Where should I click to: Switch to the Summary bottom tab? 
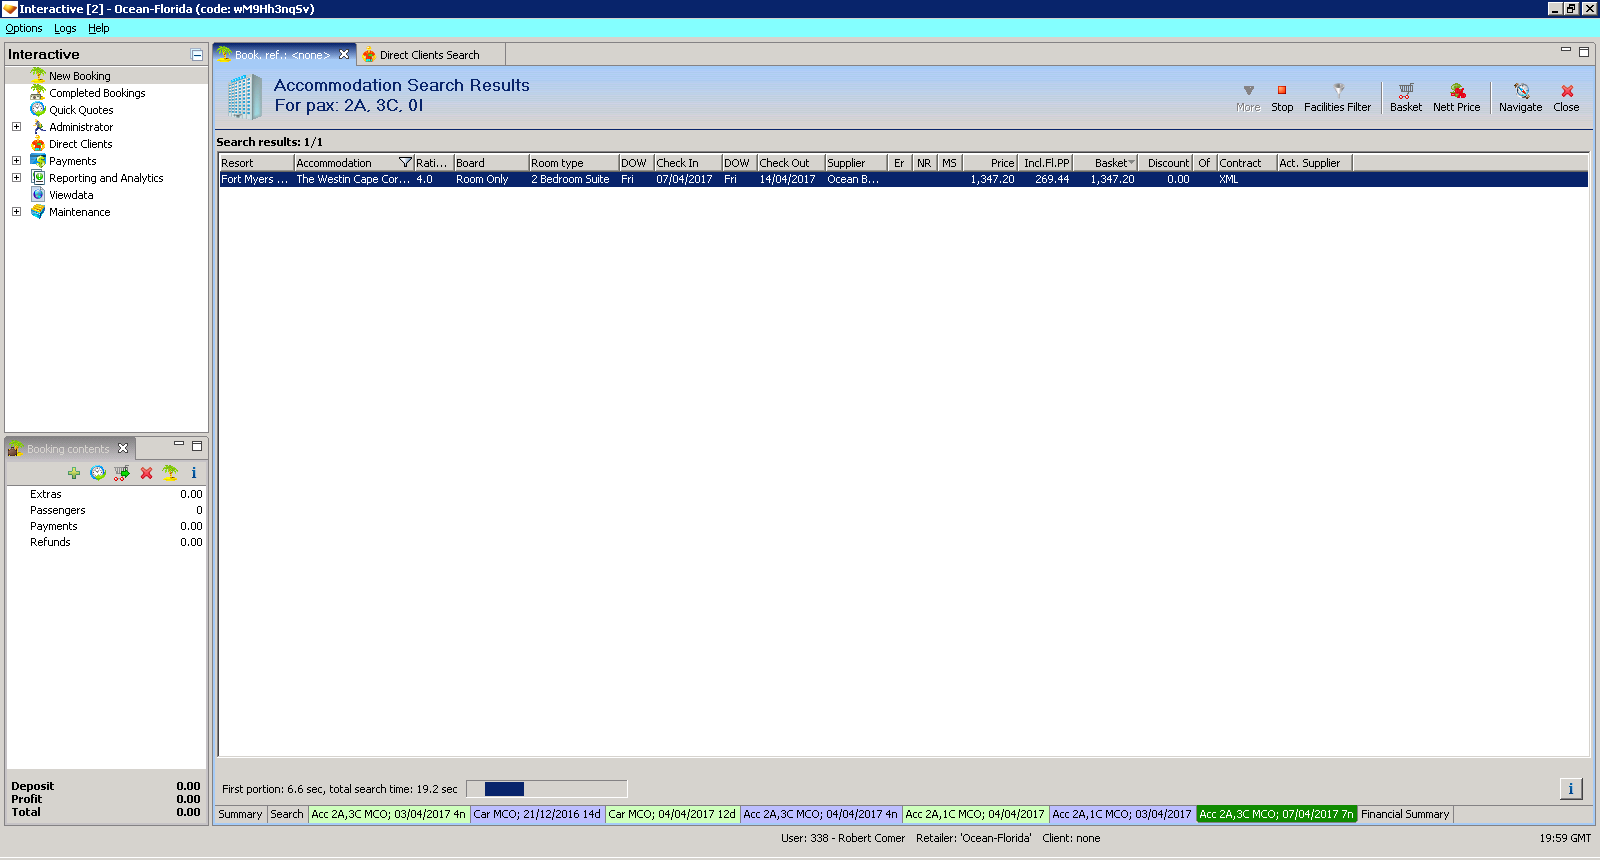tap(240, 814)
